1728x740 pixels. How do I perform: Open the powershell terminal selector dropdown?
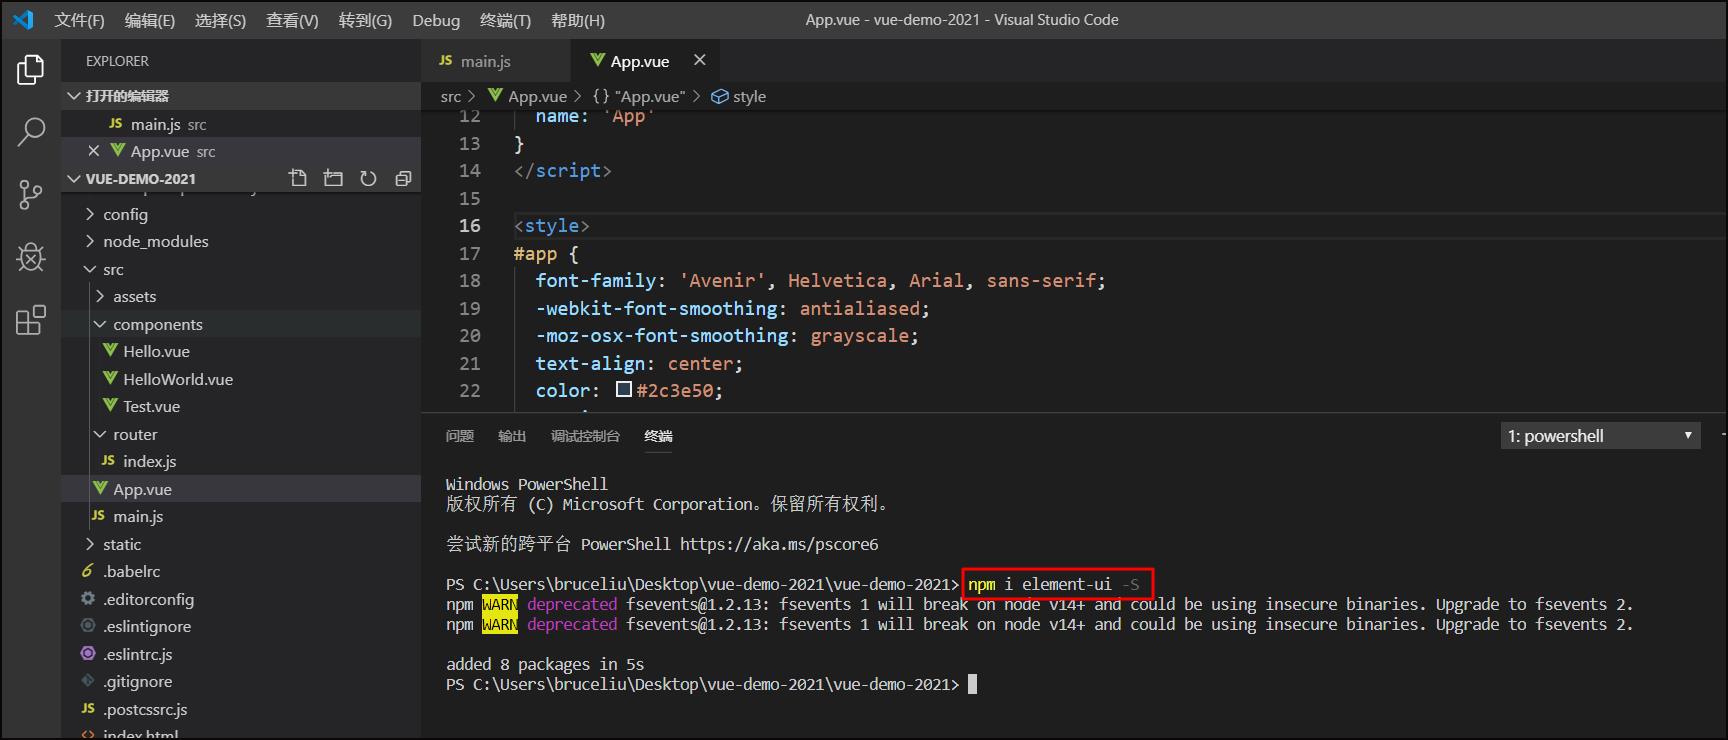[1600, 436]
